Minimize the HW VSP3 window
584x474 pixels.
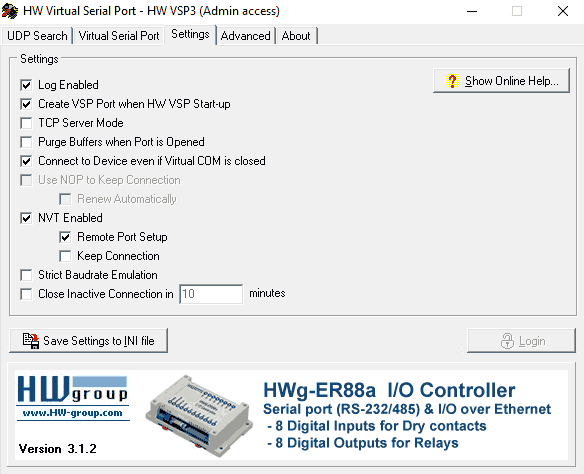tap(472, 11)
